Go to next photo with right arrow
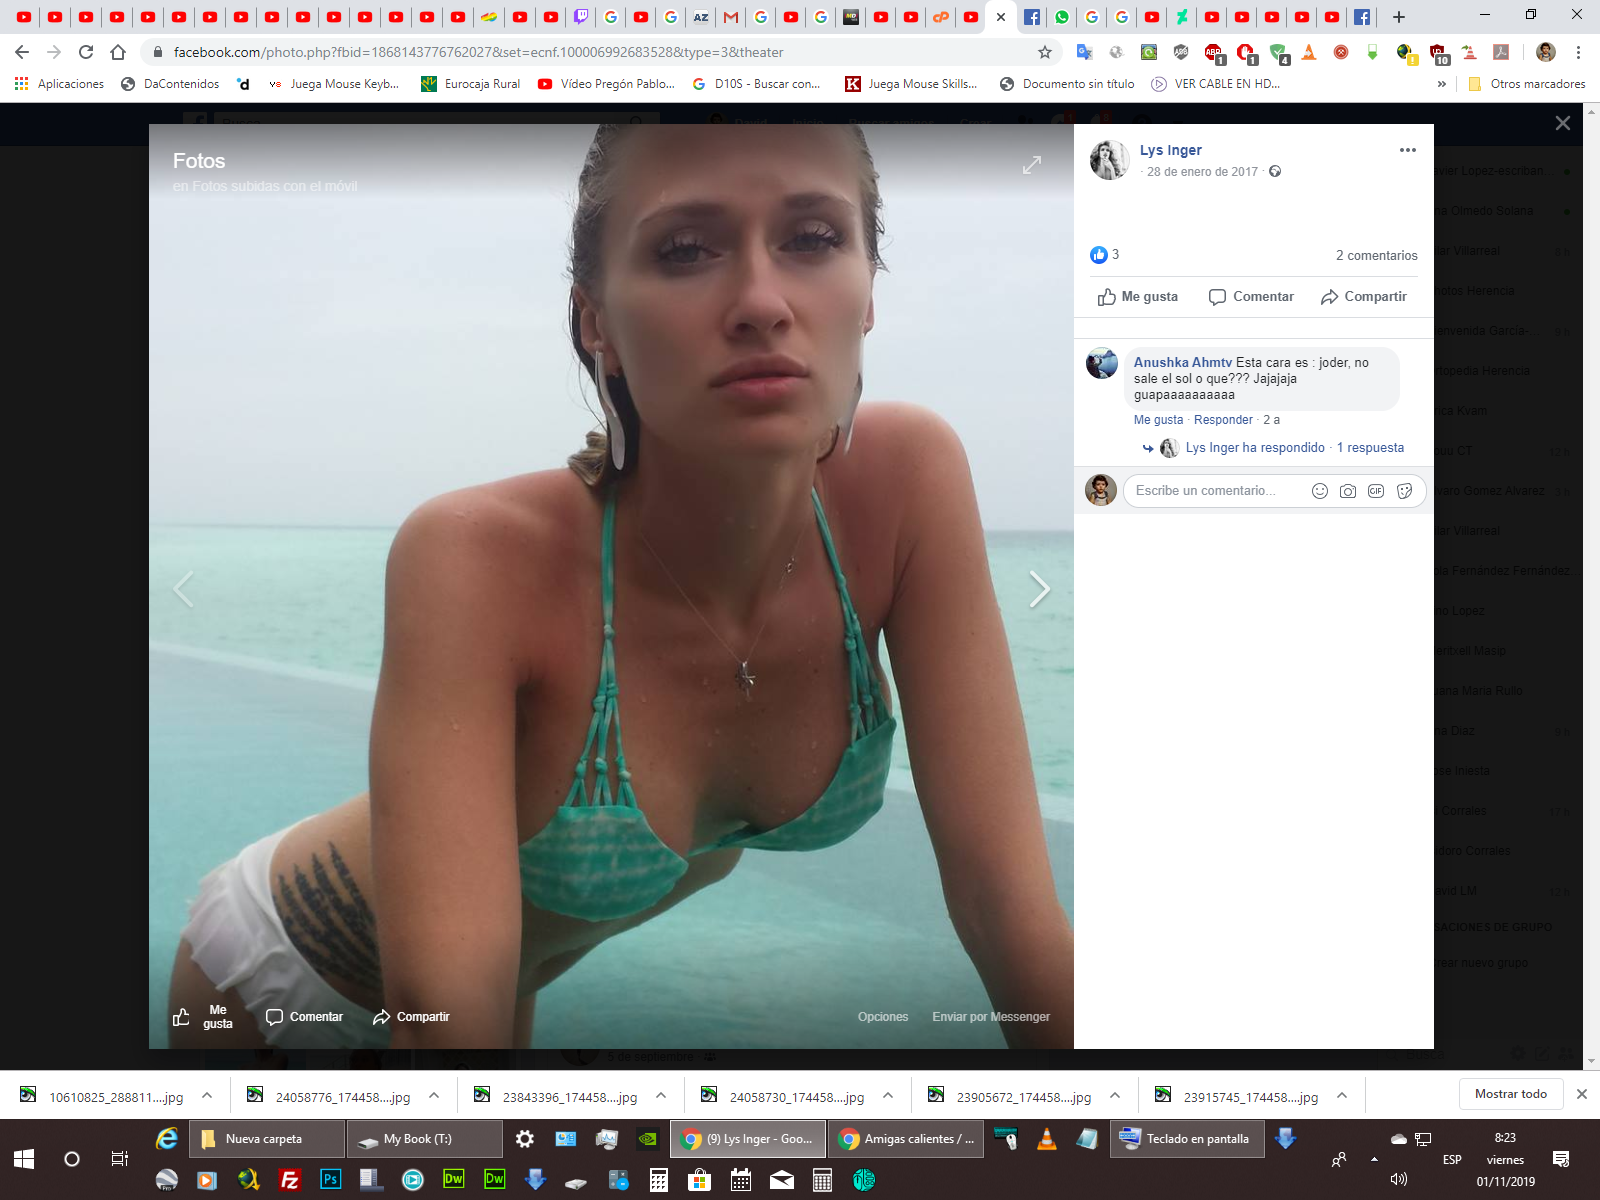This screenshot has height=1200, width=1600. tap(1039, 589)
